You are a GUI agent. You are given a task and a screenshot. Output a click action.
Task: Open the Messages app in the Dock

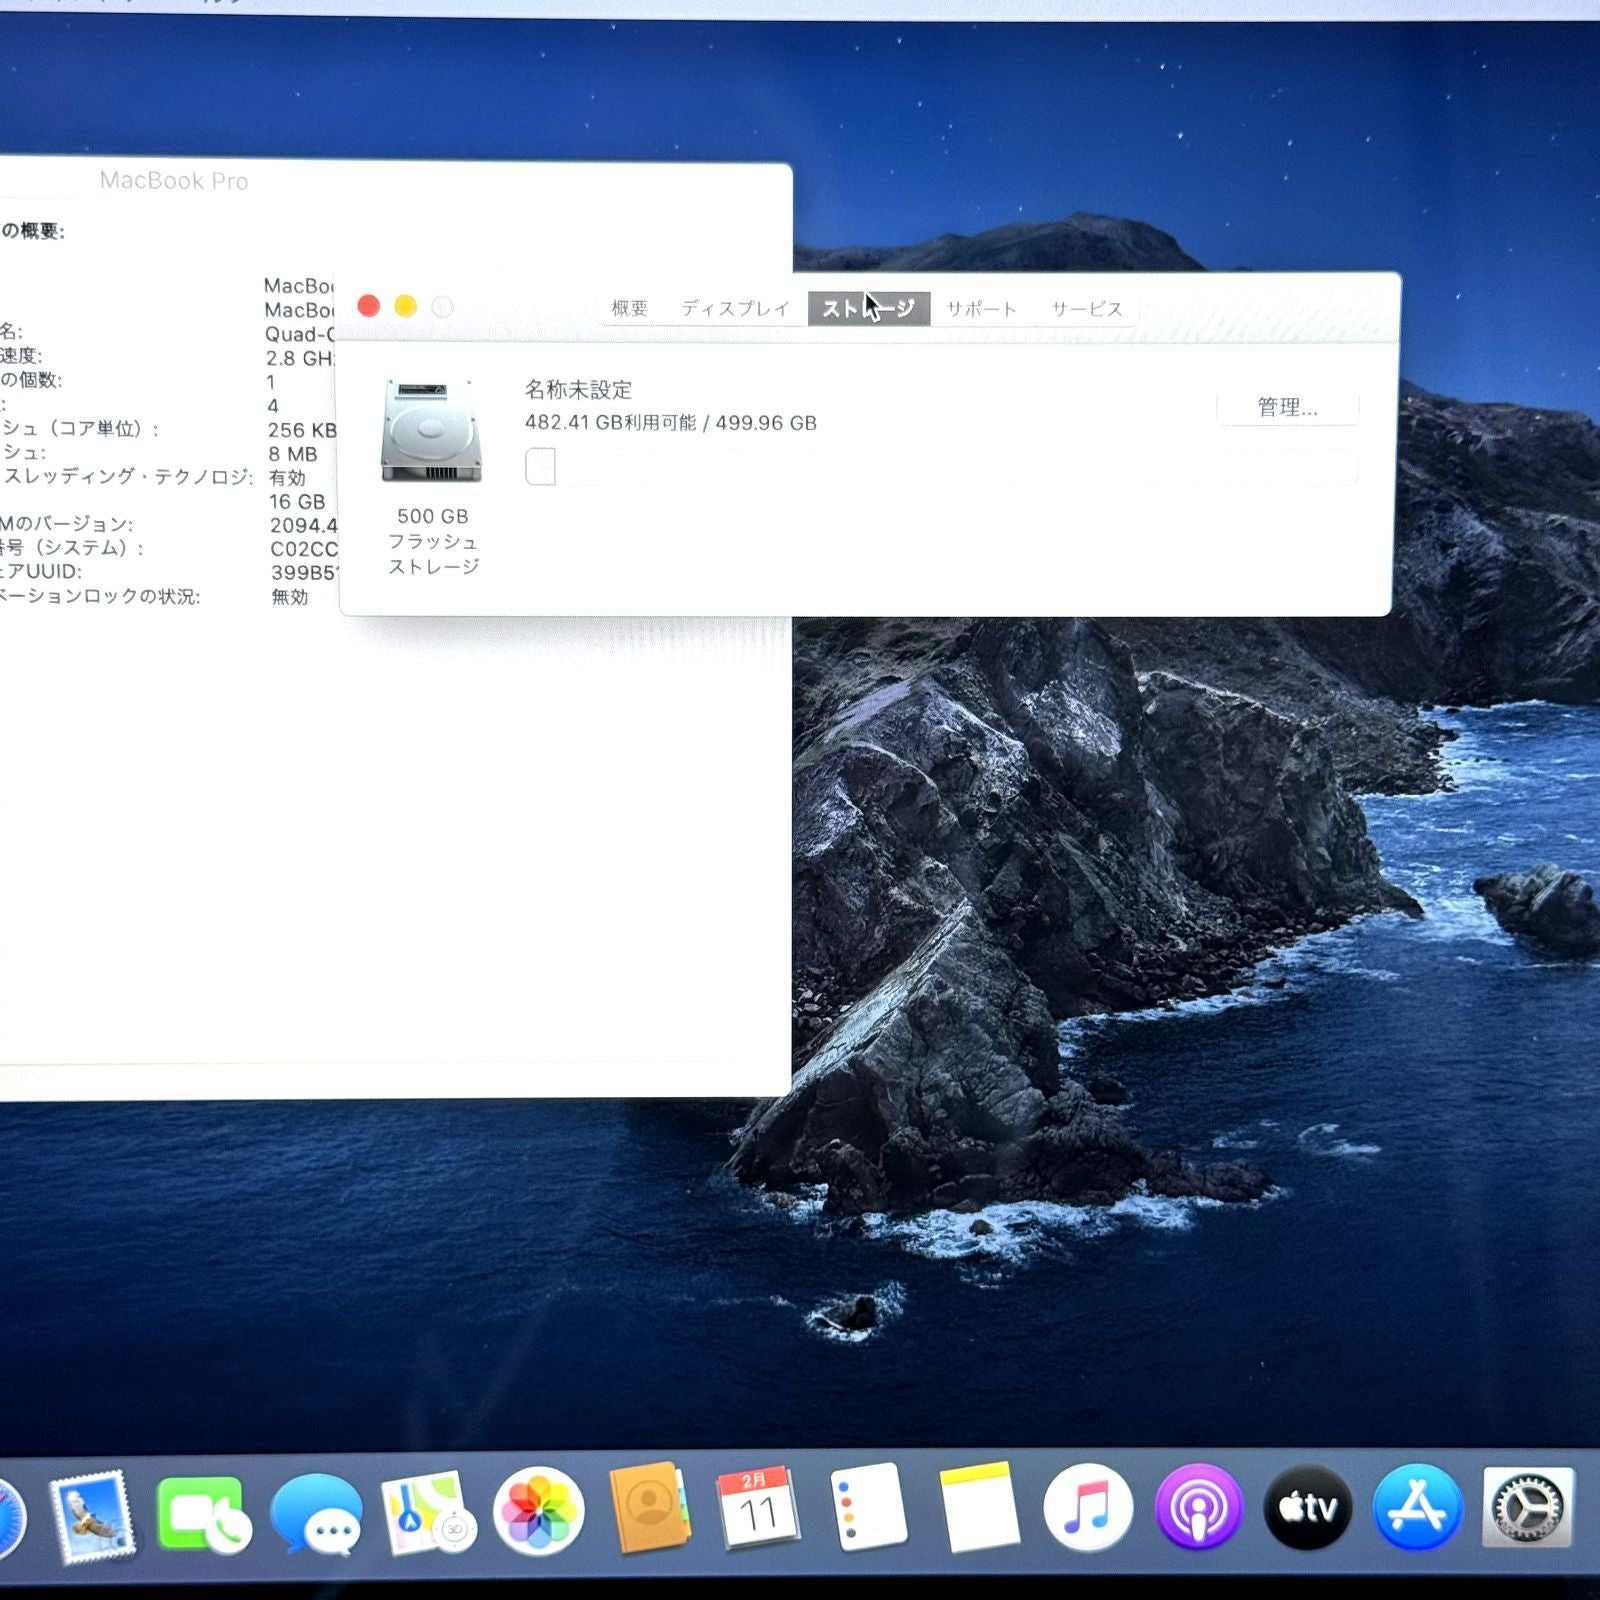coord(316,1514)
